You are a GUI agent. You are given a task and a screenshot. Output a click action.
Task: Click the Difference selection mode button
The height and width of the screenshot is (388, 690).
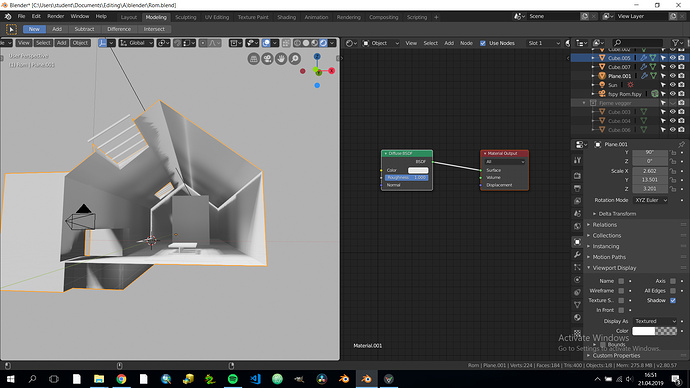[x=119, y=29]
